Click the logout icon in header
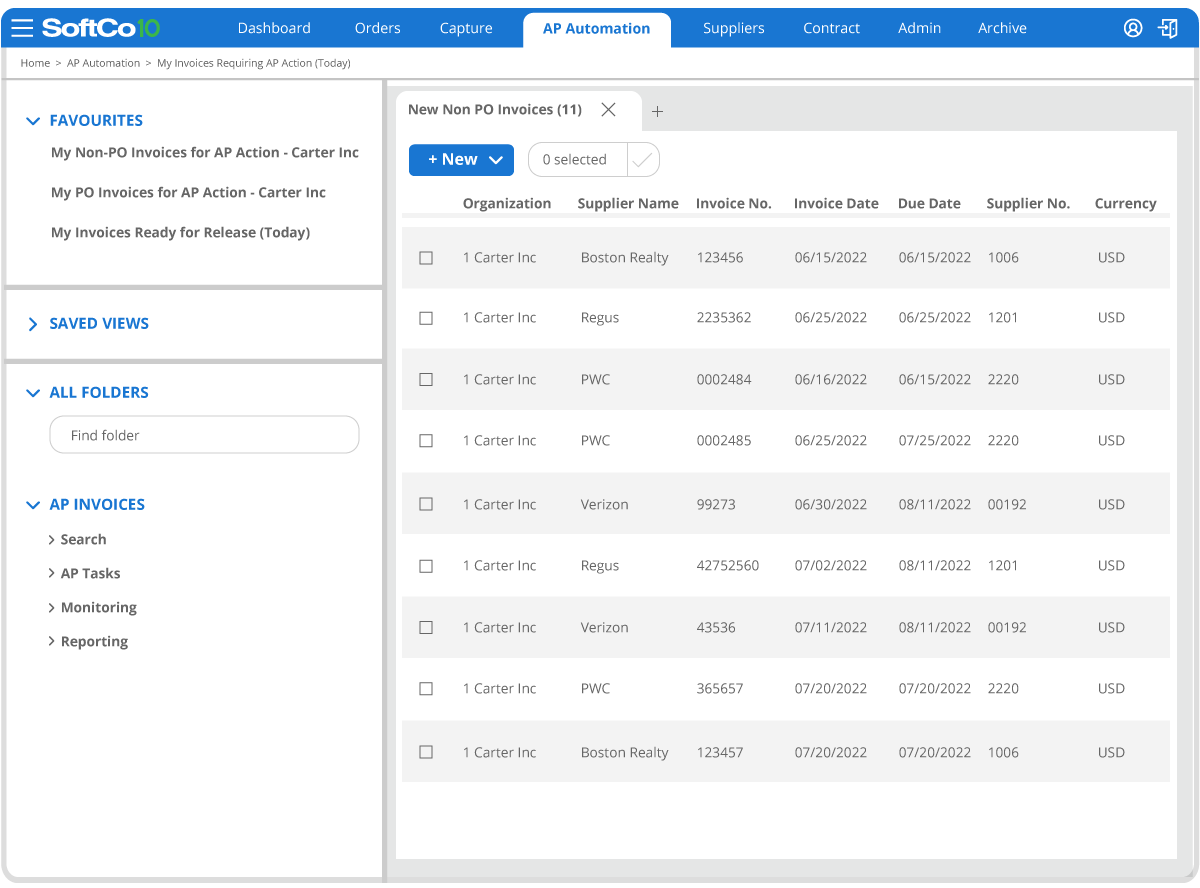This screenshot has width=1200, height=888. 1168,28
